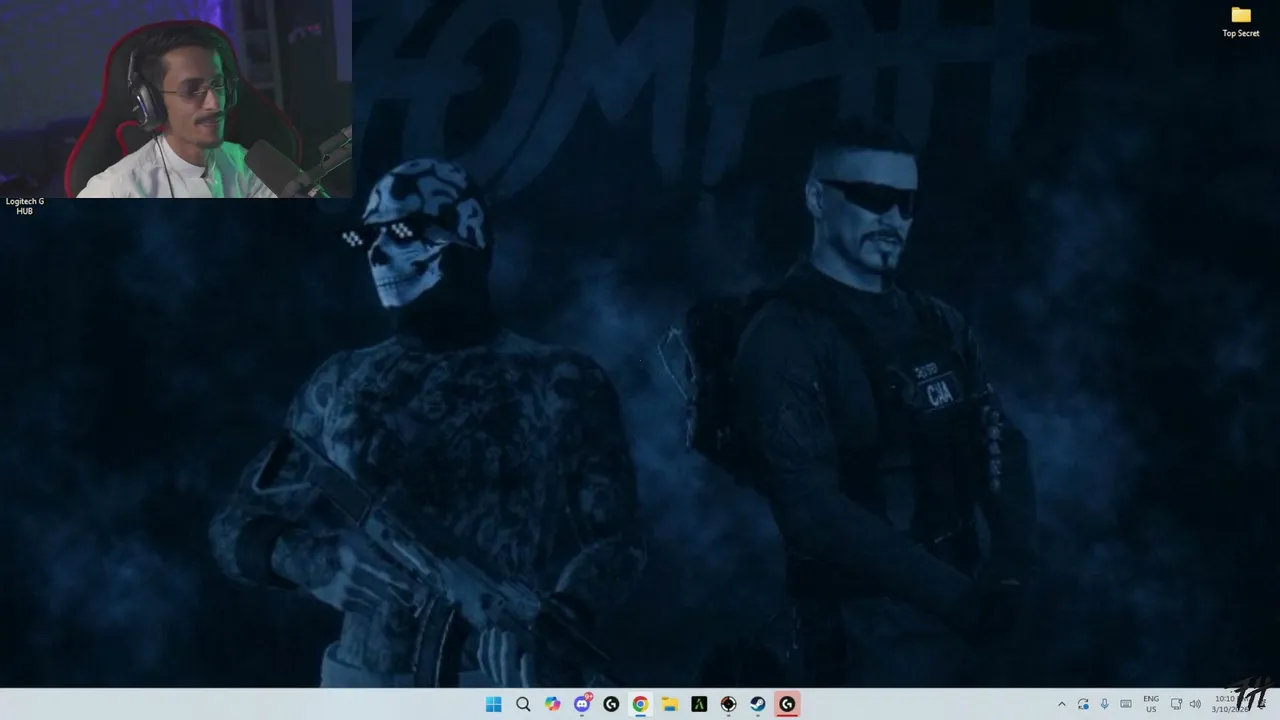Switch to Google Chrome on the taskbar
Image resolution: width=1280 pixels, height=720 pixels.
coord(640,704)
